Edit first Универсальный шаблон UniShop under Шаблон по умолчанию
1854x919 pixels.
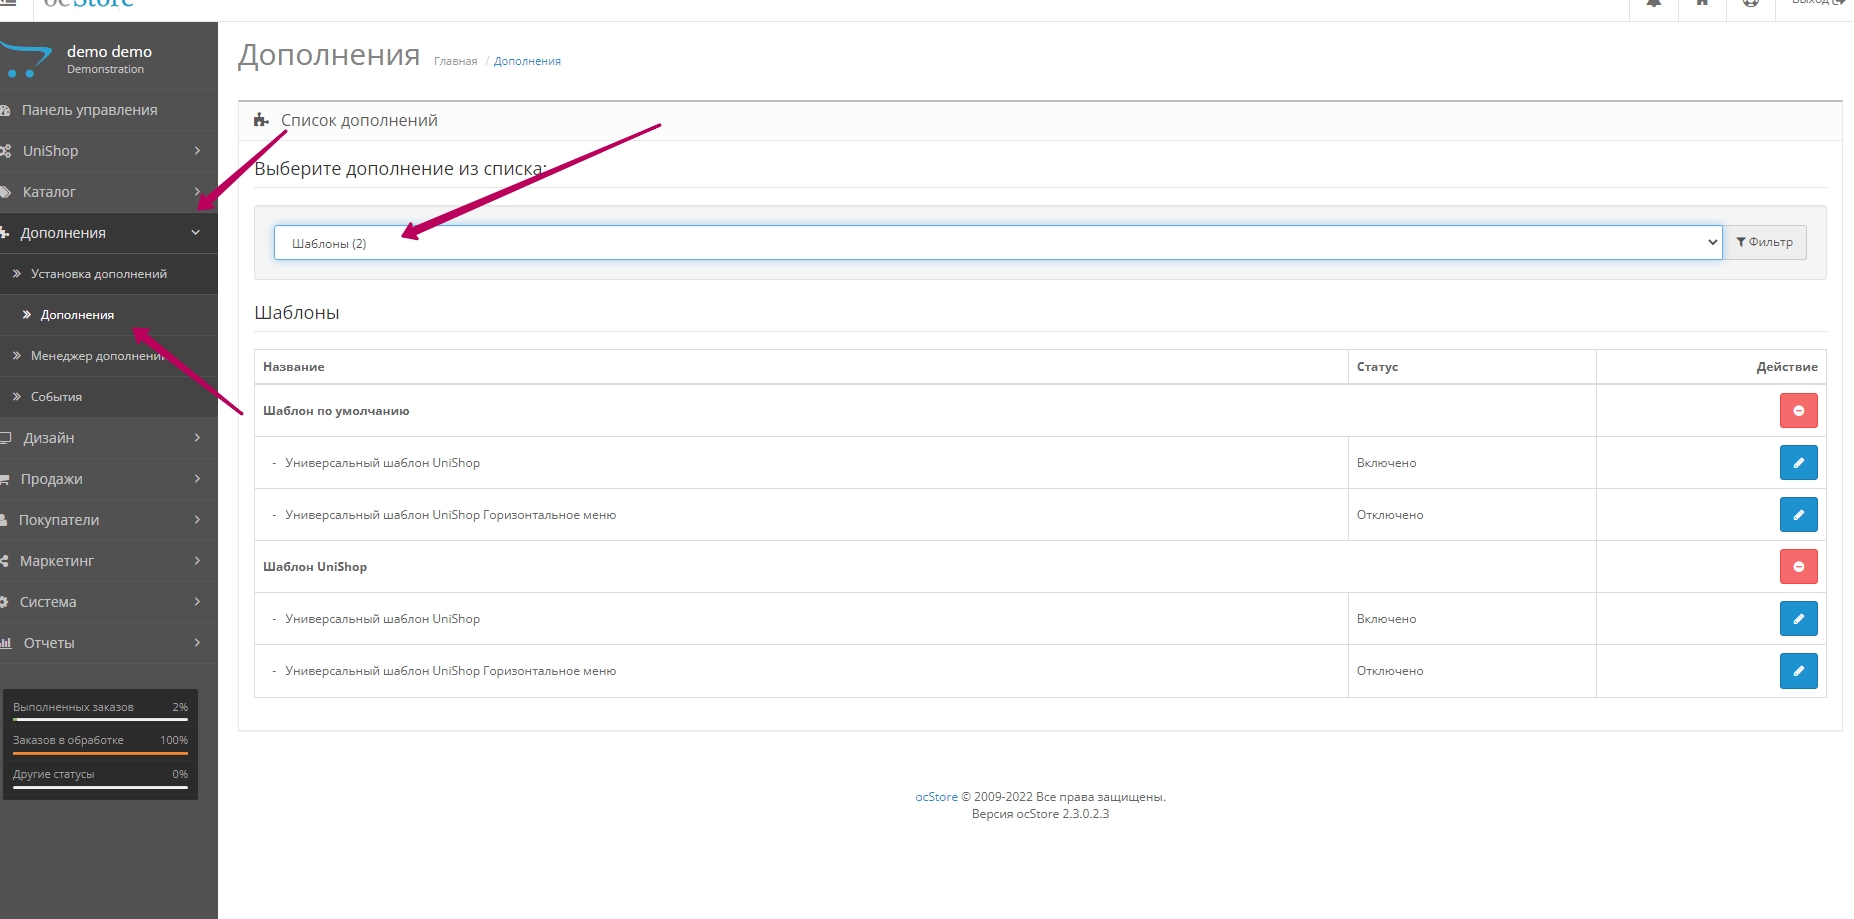tap(1798, 463)
